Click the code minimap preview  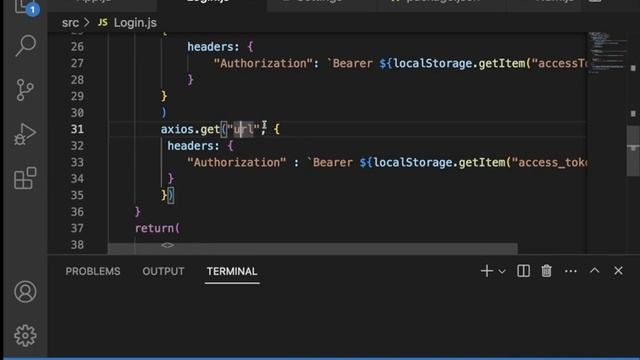coord(607,53)
